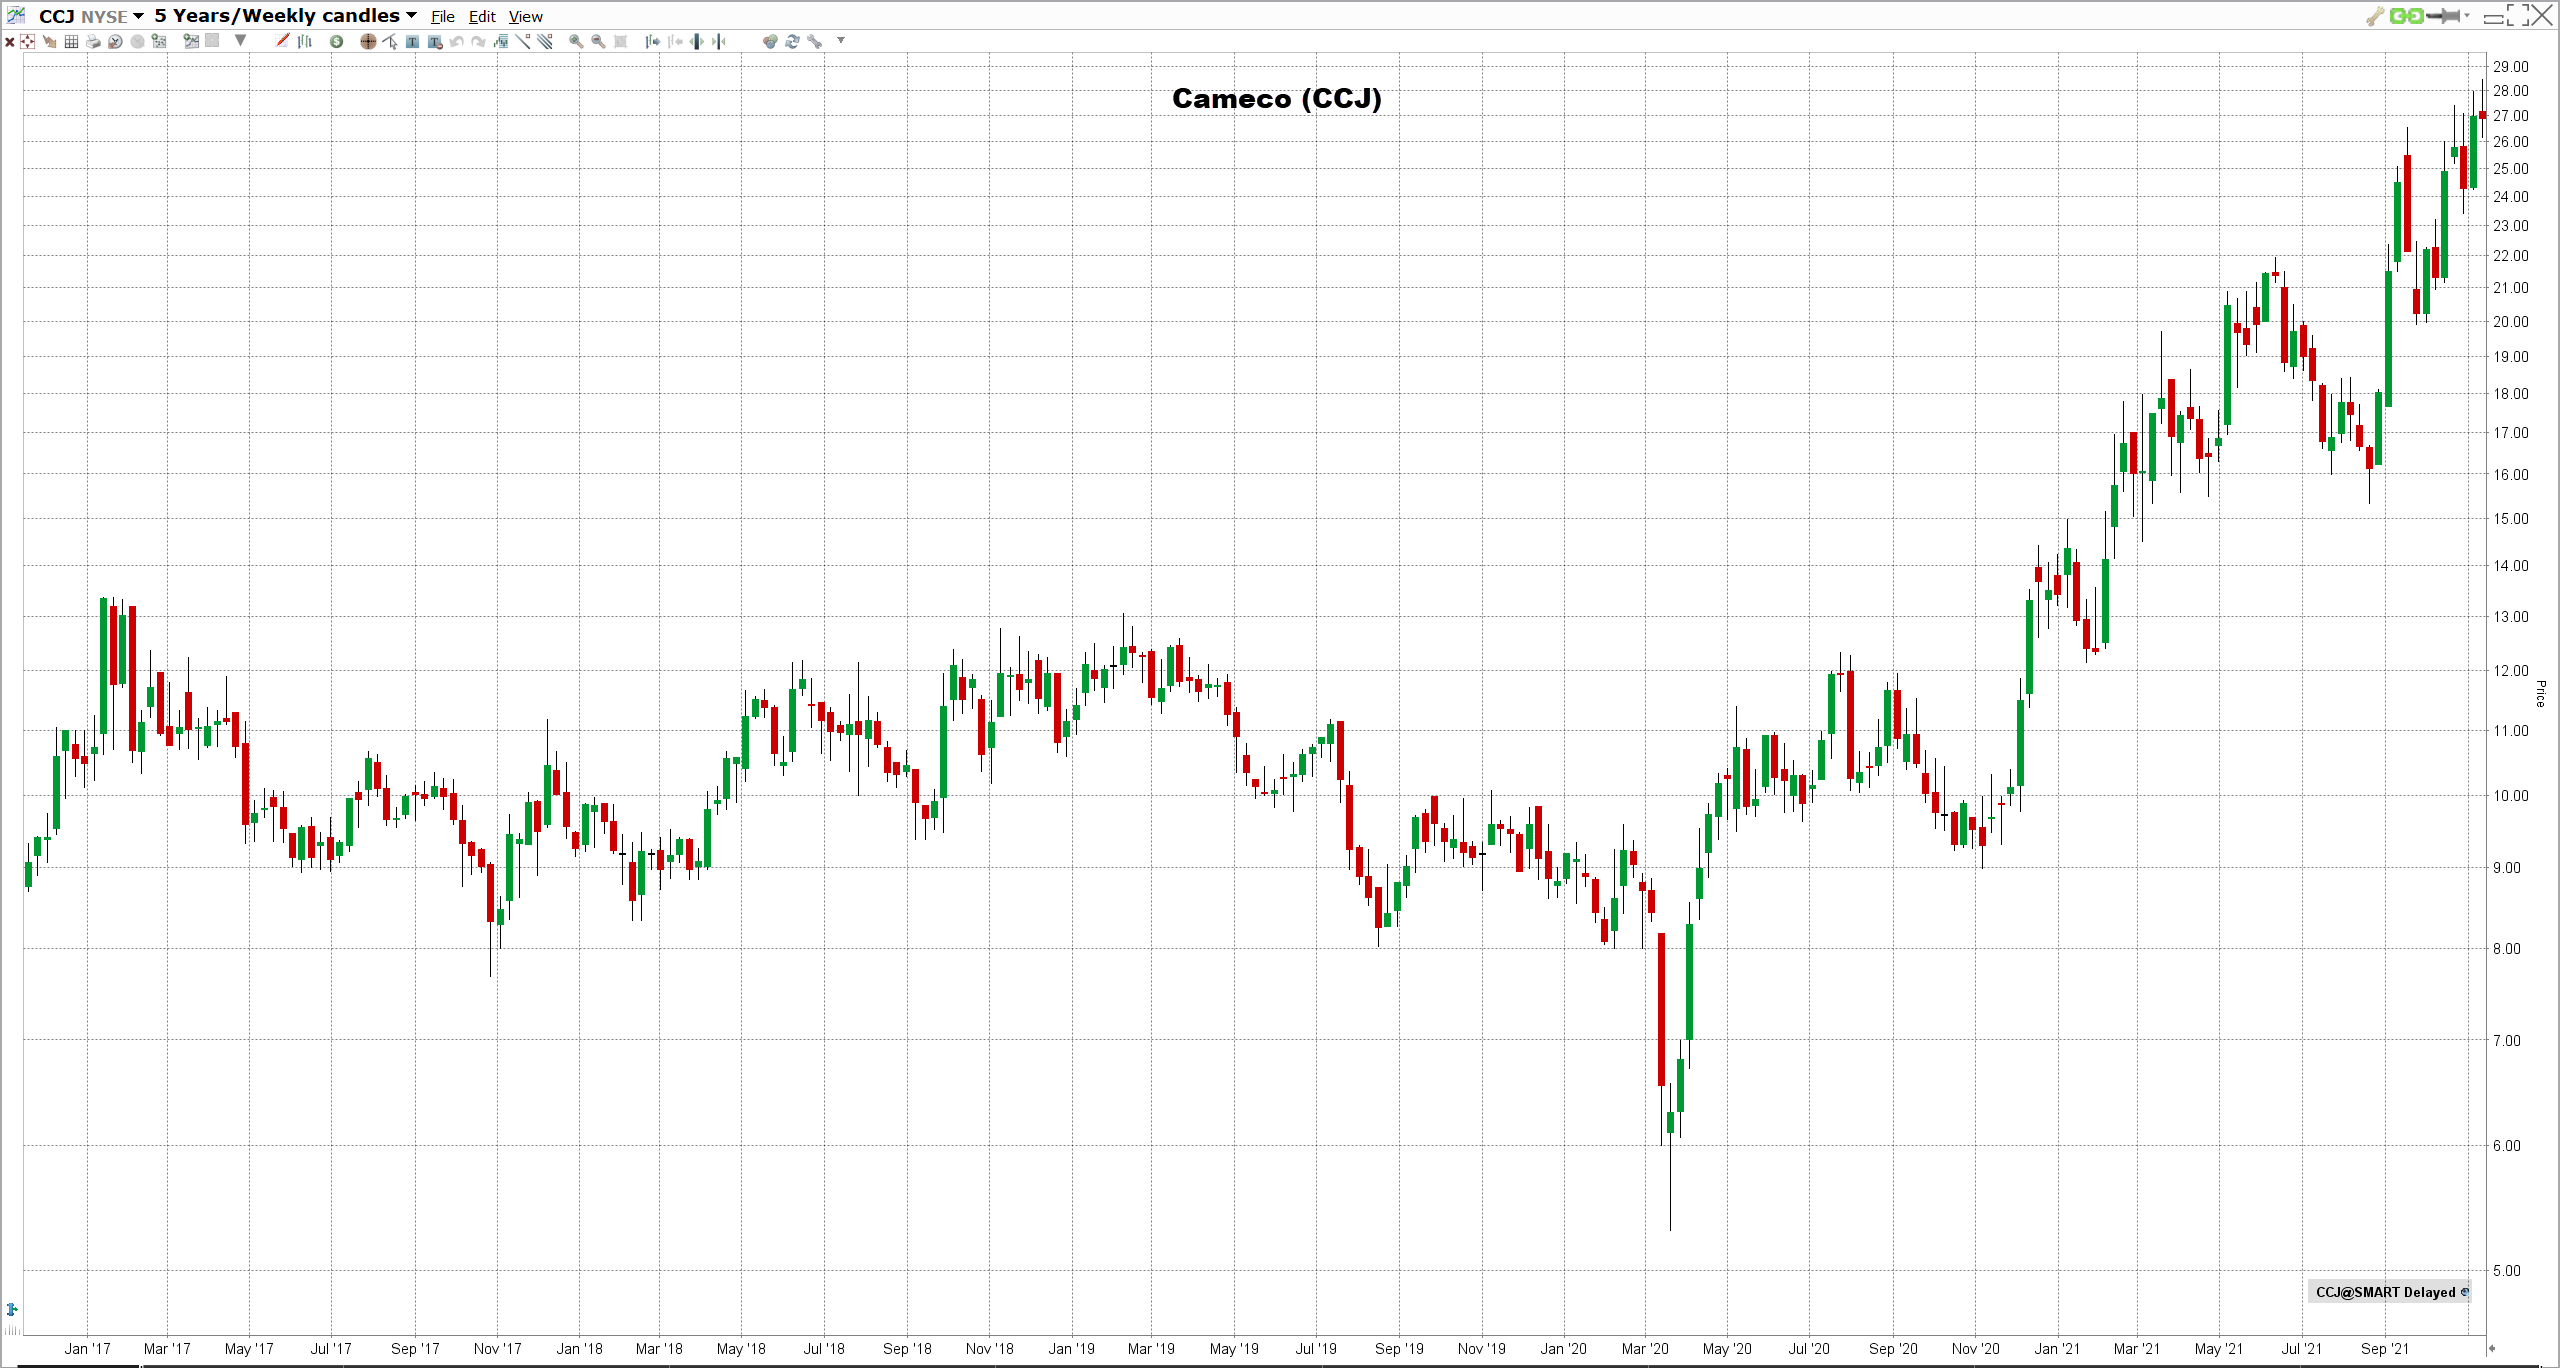
Task: Click the clock time-settings icon
Action: coord(115,41)
